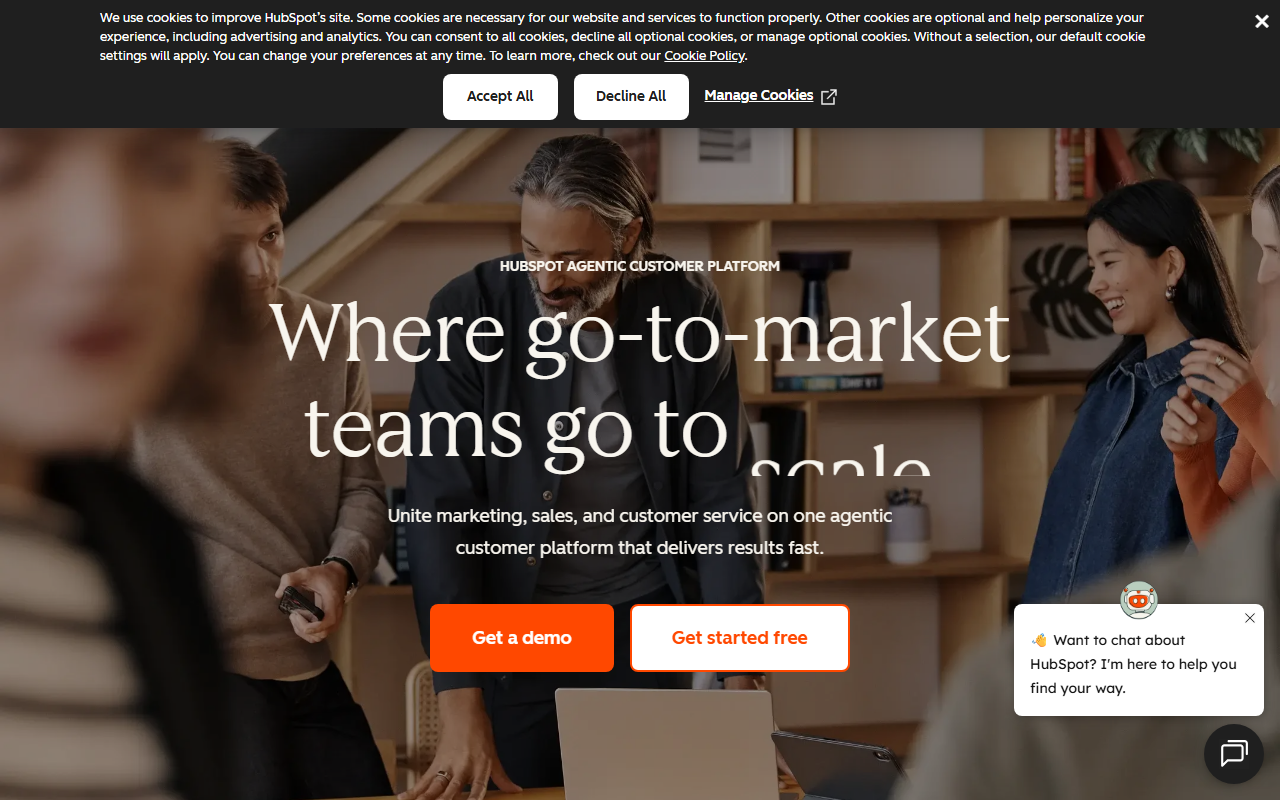This screenshot has width=1280, height=800.
Task: Select the Get started free button
Action: (740, 638)
